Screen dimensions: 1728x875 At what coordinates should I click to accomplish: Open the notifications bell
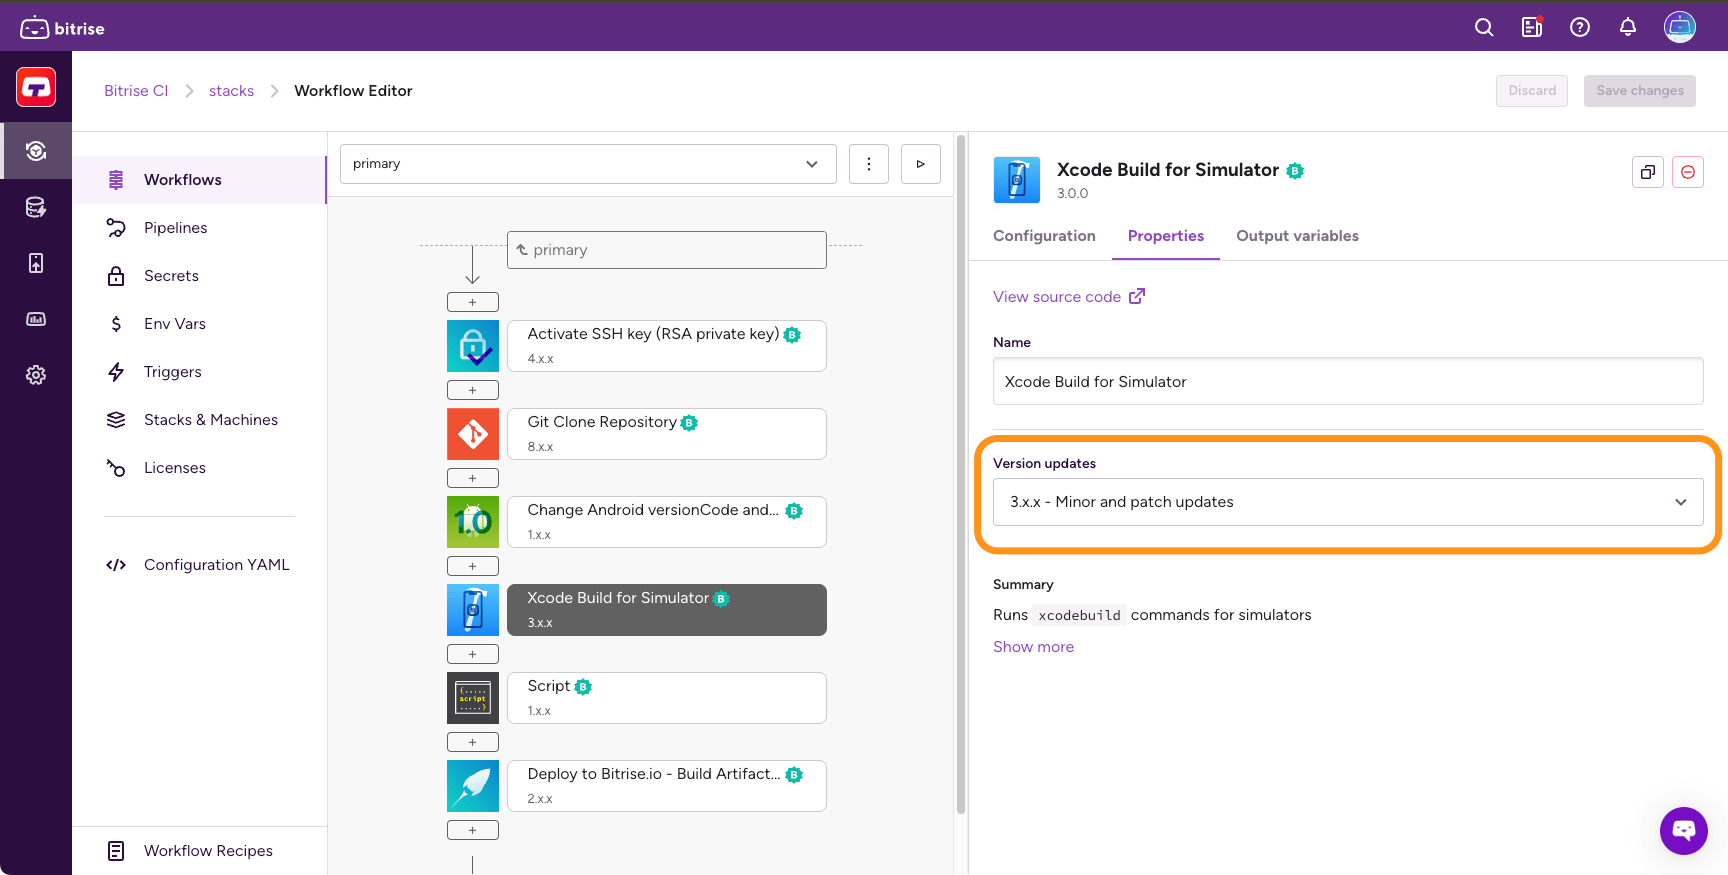(1628, 28)
